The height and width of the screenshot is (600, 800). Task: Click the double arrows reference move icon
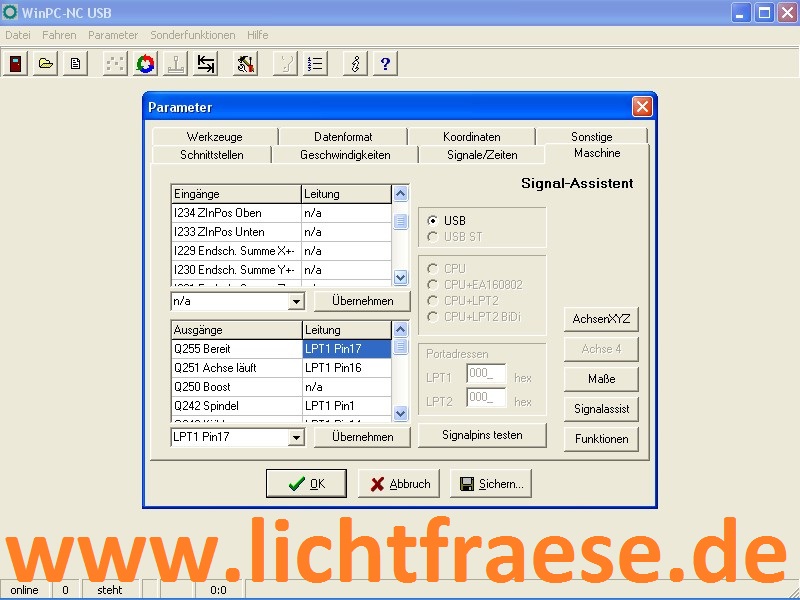tap(206, 64)
